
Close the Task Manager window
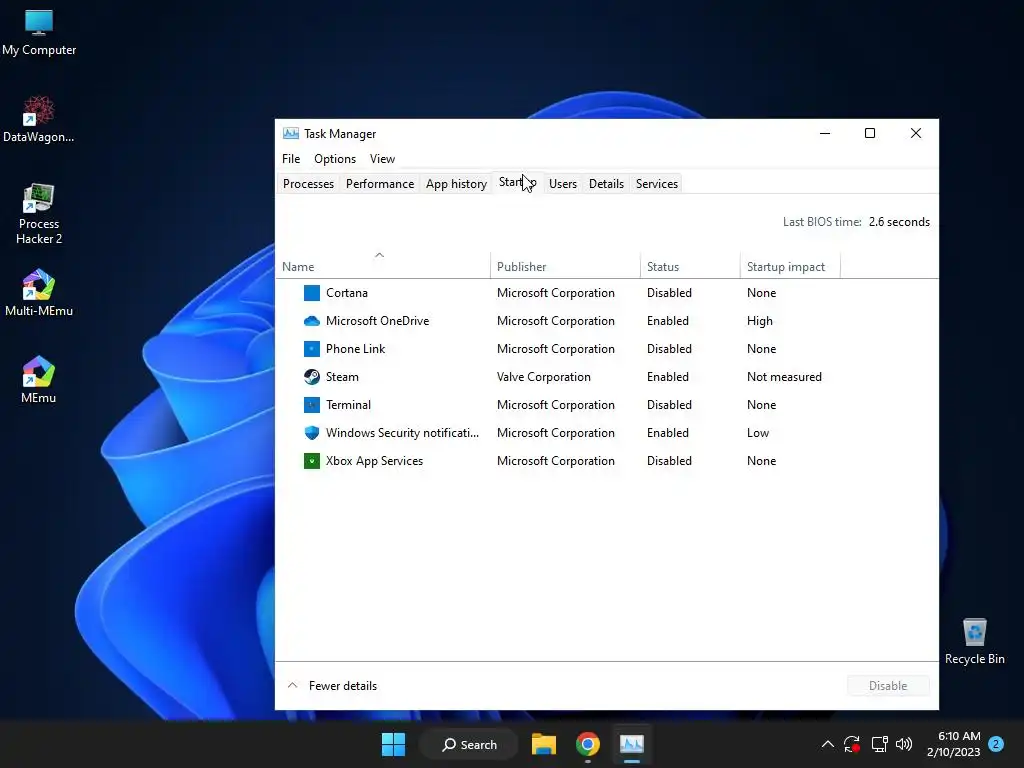916,133
